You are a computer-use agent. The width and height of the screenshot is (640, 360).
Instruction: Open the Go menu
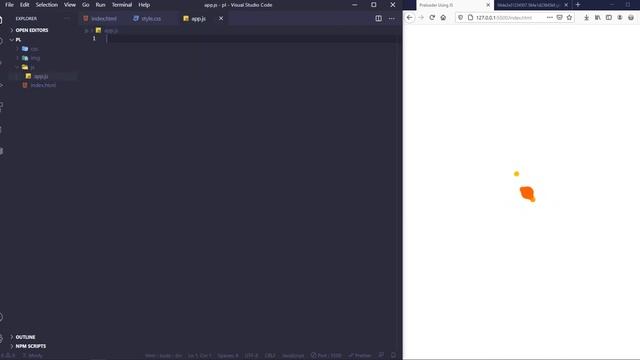(x=86, y=5)
